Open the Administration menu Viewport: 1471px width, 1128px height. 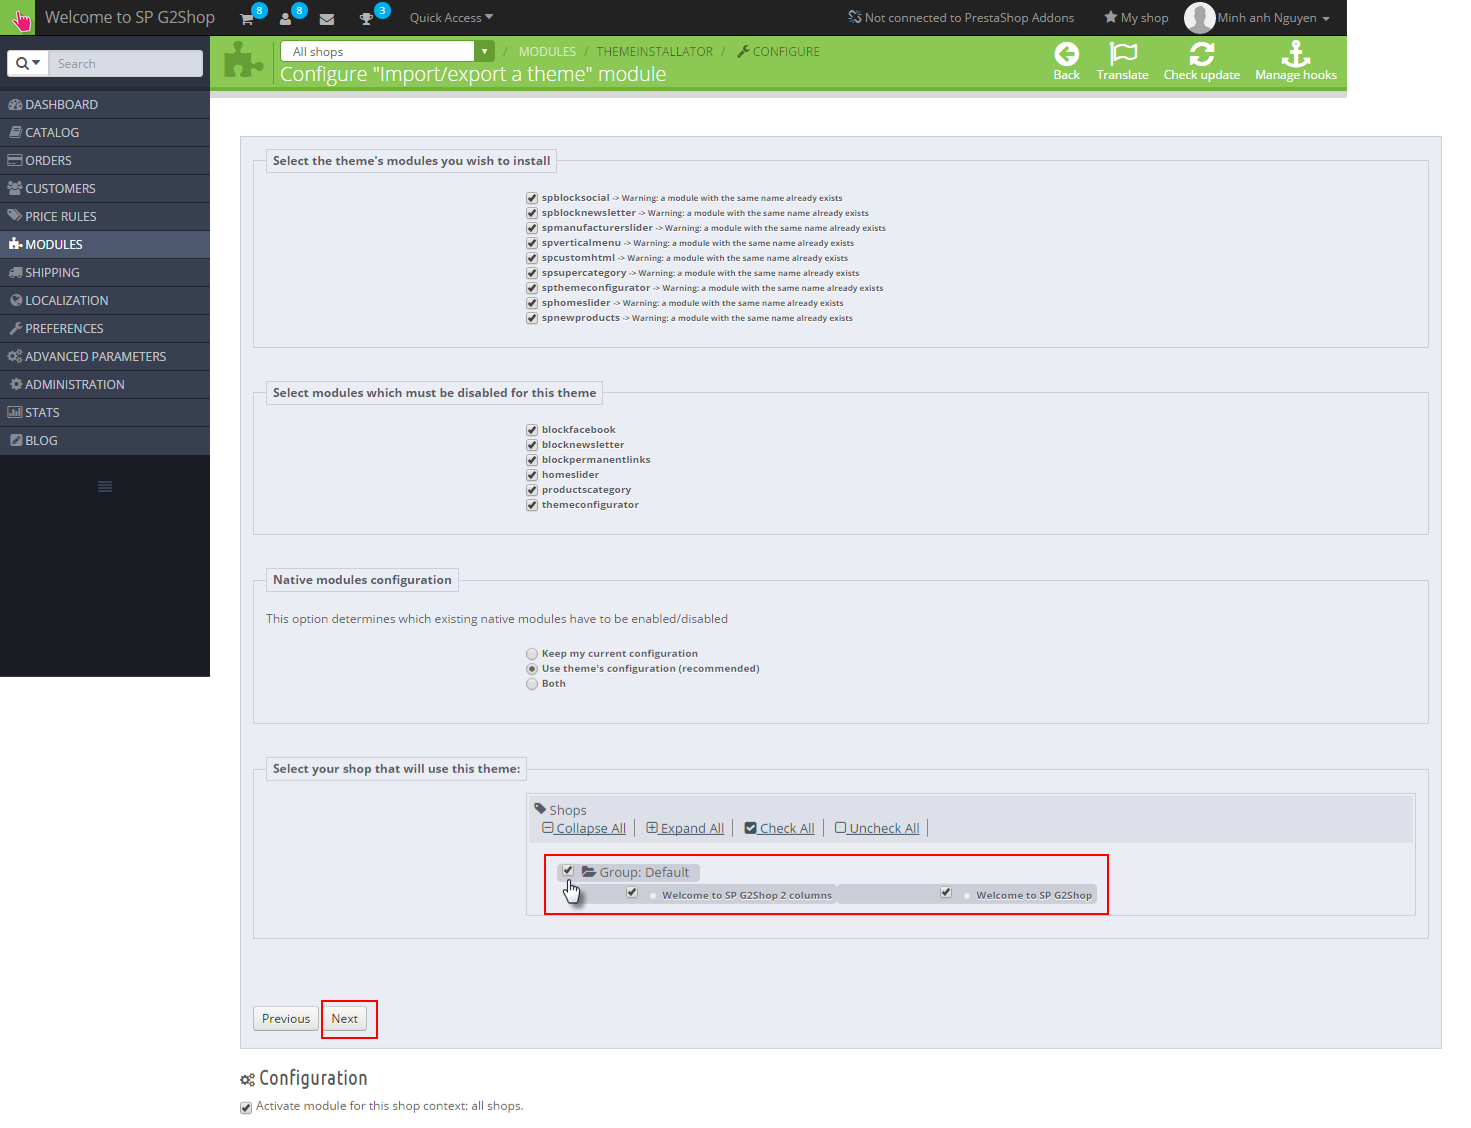(105, 384)
